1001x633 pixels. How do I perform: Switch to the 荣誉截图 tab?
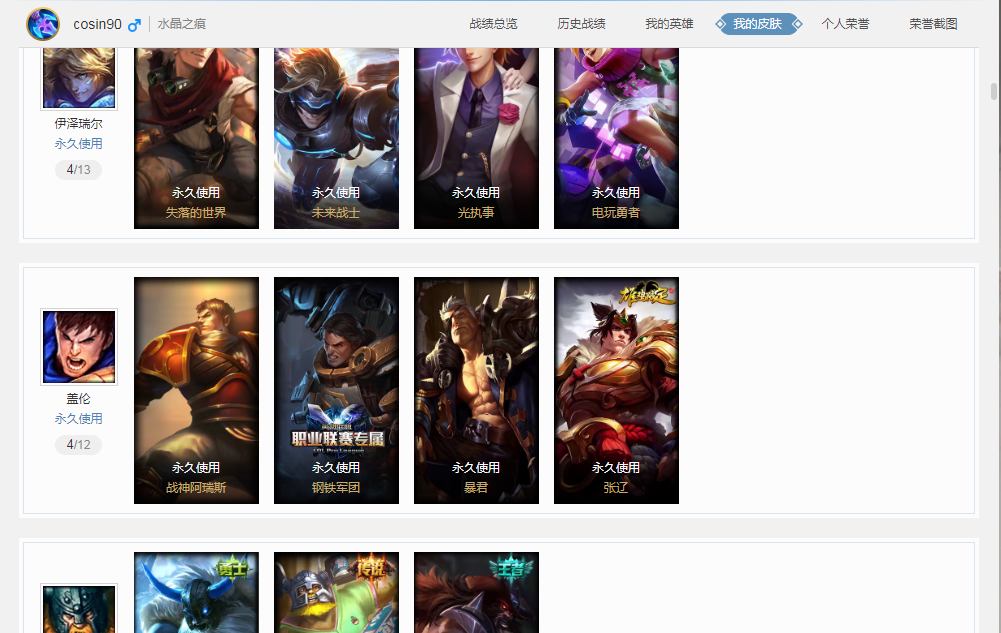pyautogui.click(x=933, y=24)
